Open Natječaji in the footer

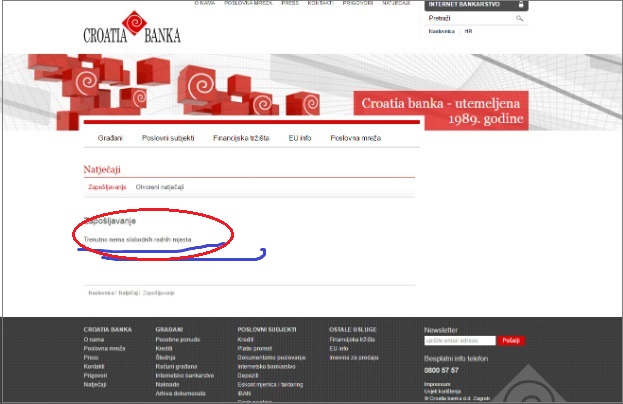point(95,385)
